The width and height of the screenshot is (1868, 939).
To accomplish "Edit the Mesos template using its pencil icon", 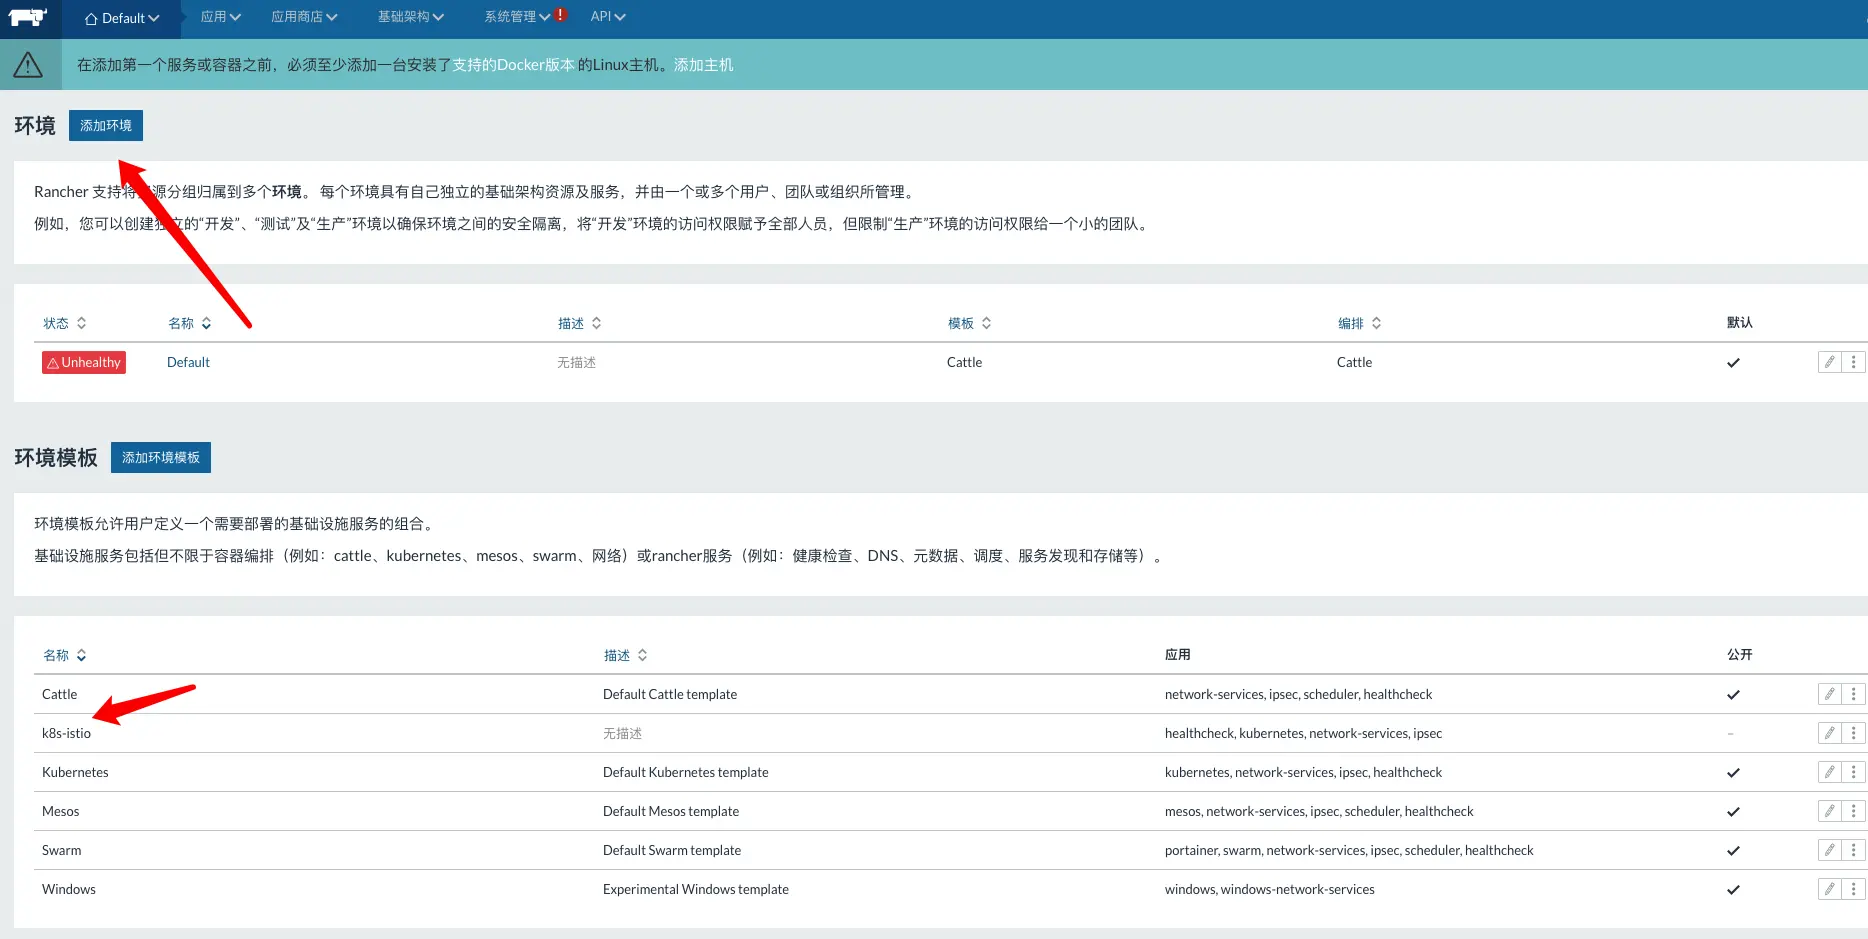I will 1829,811.
